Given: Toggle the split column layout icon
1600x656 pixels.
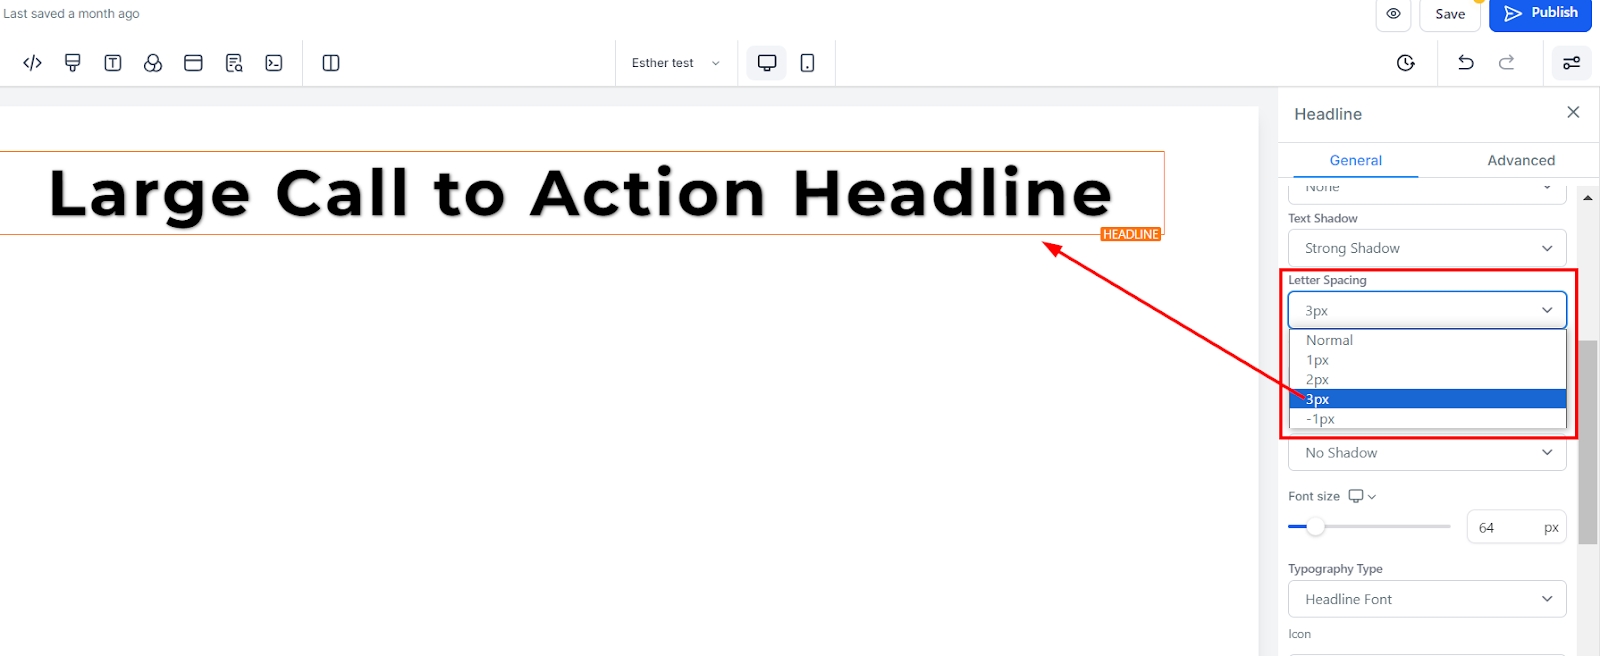Looking at the screenshot, I should pyautogui.click(x=331, y=63).
